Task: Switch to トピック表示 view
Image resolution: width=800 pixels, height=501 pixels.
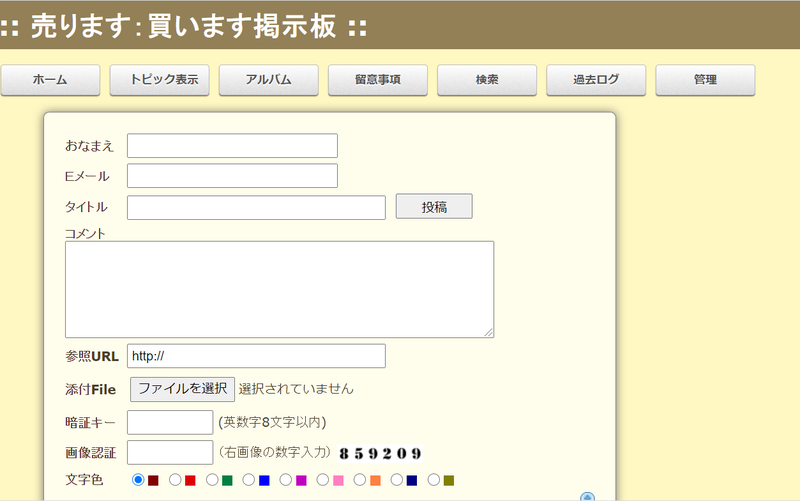Action: tap(159, 80)
